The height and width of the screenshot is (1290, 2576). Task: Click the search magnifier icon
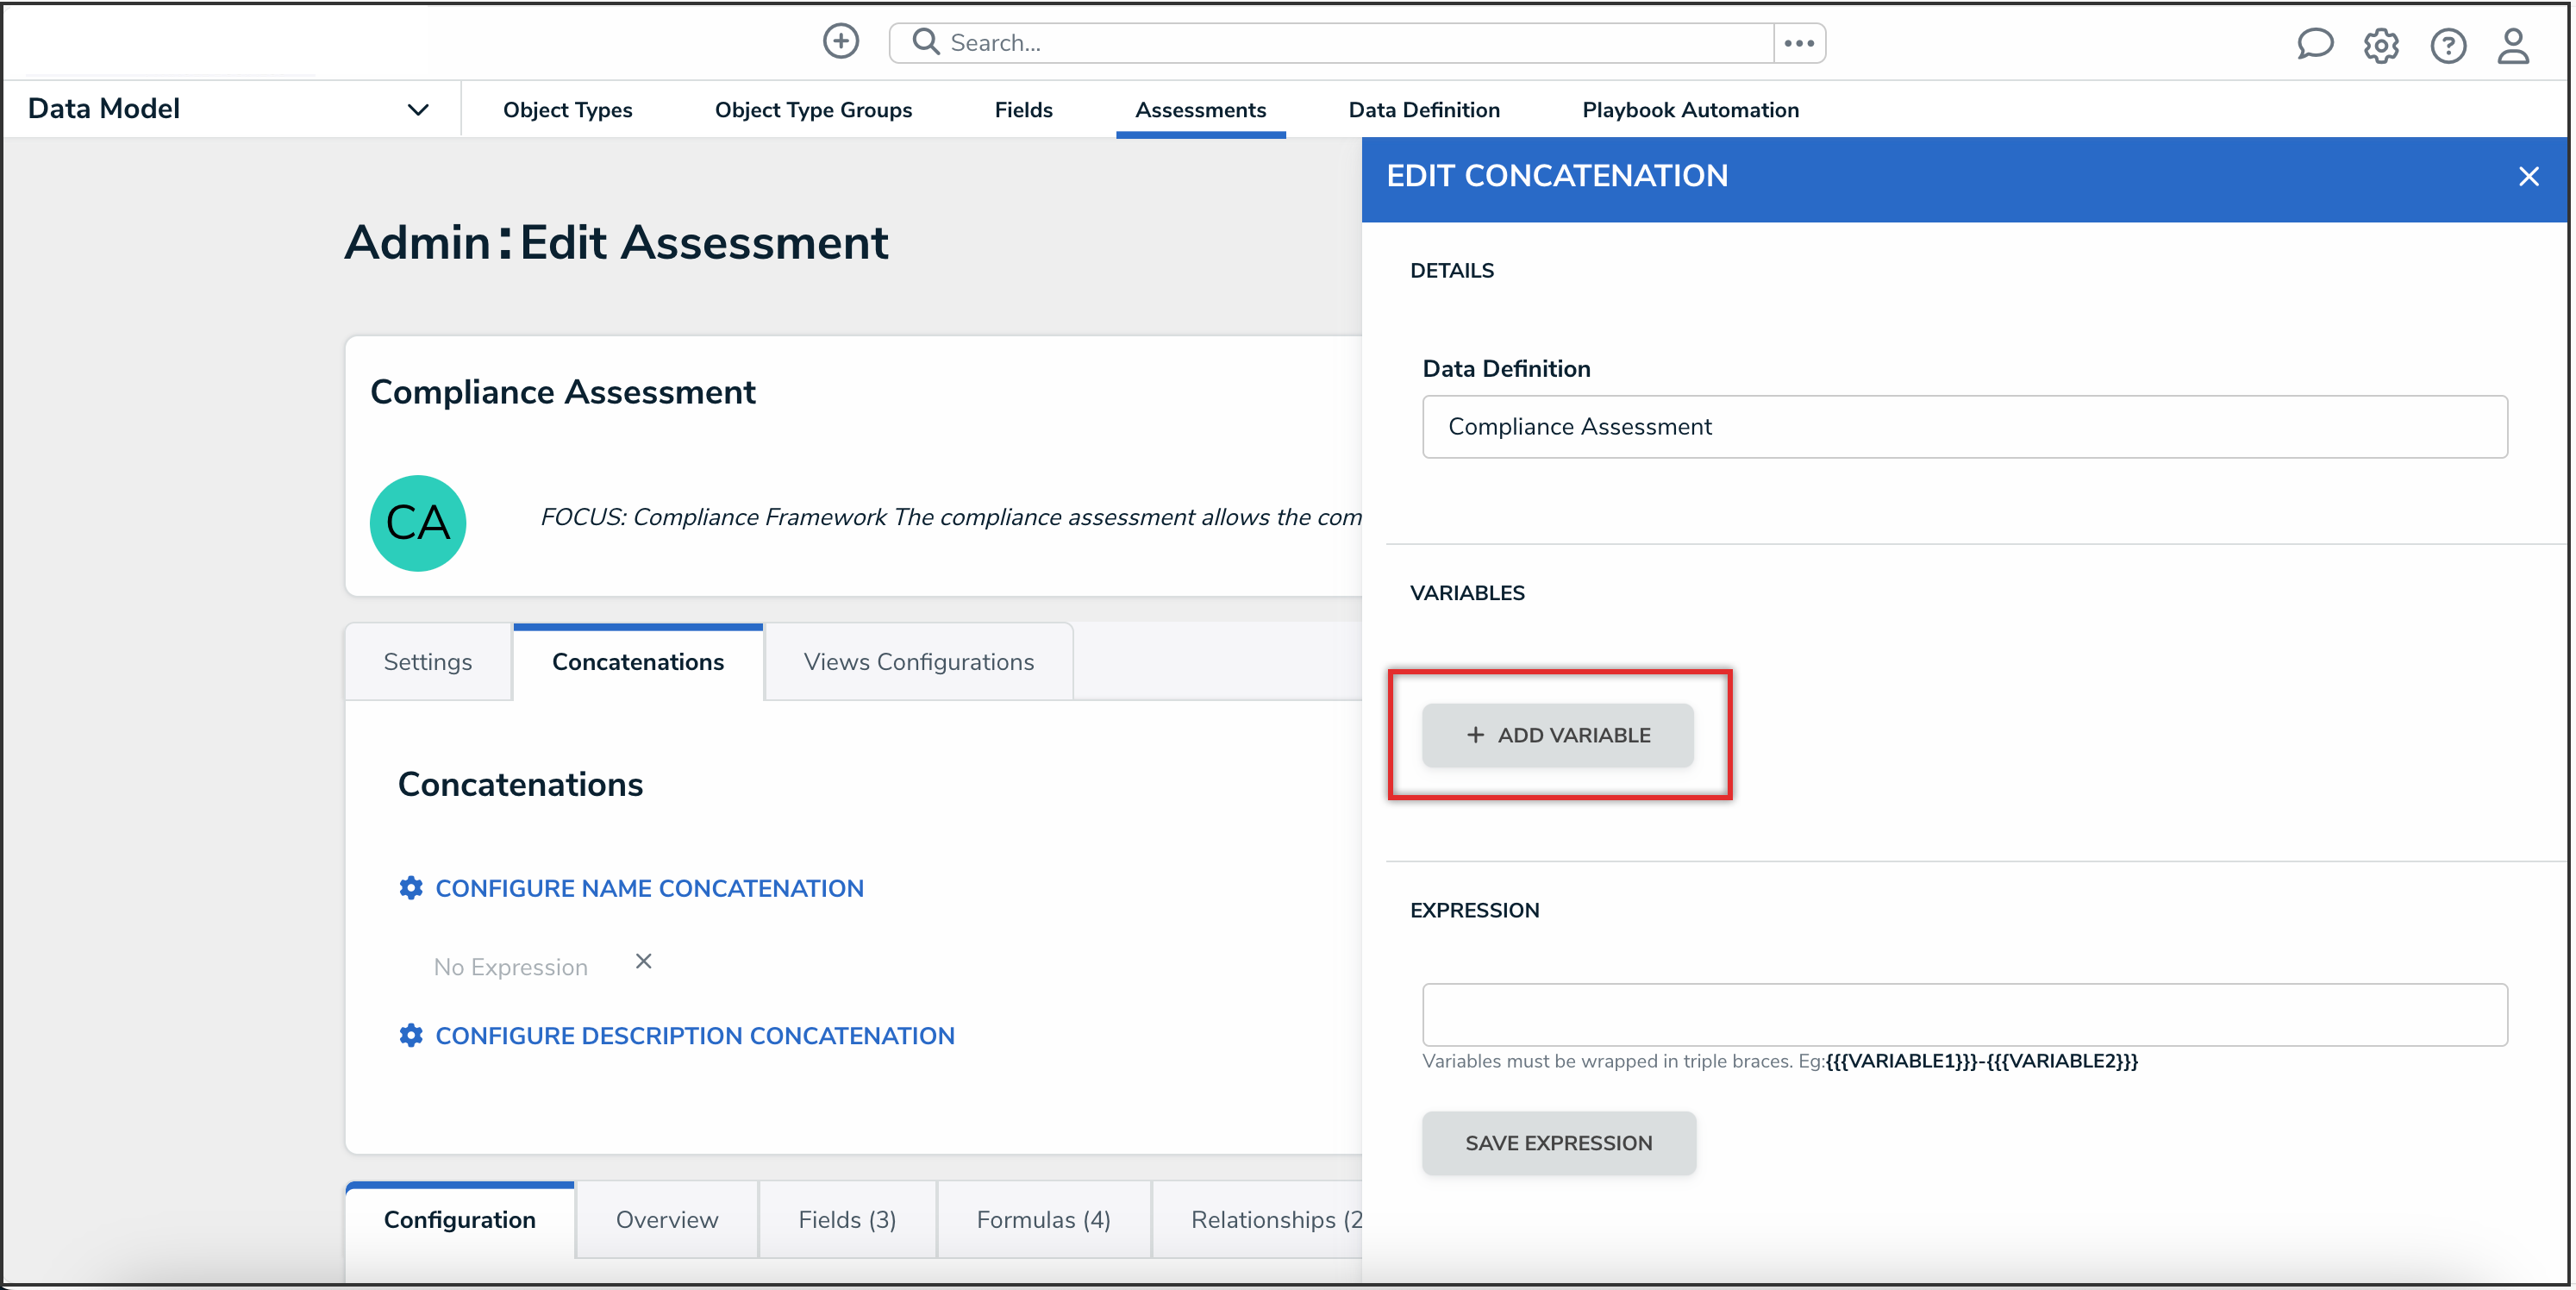click(925, 42)
